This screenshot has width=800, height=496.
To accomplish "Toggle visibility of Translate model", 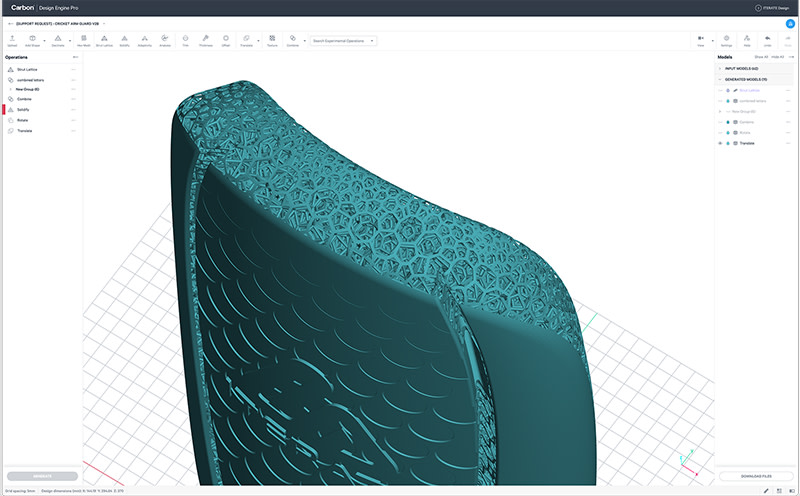I will (x=720, y=143).
